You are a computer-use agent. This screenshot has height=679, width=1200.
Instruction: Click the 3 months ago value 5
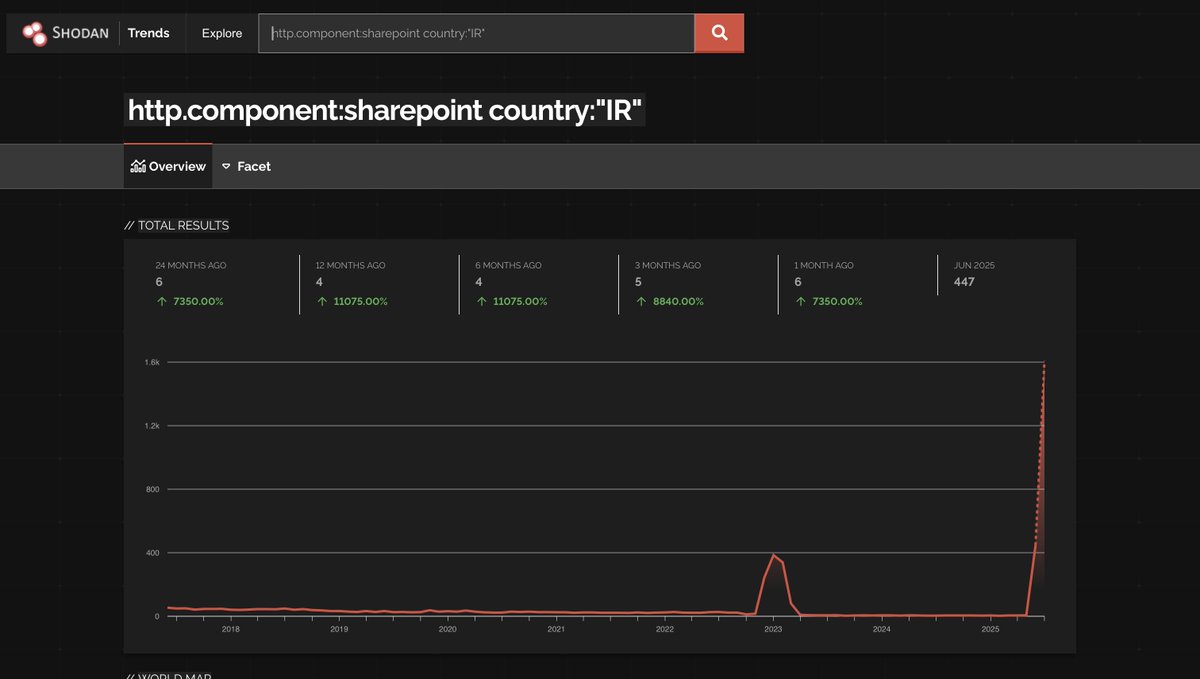(x=639, y=282)
